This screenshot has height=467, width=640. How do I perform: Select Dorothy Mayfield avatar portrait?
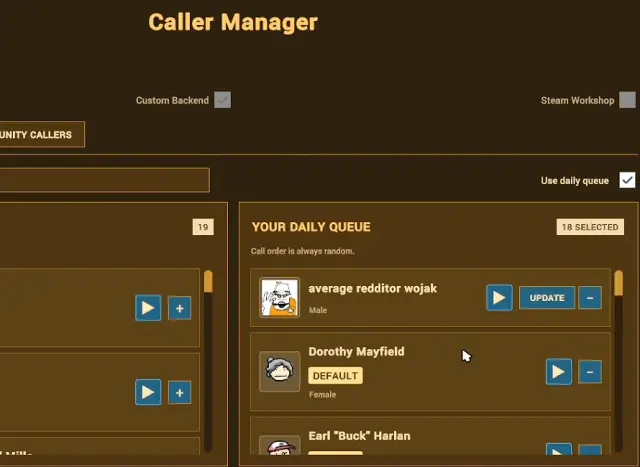pos(280,371)
